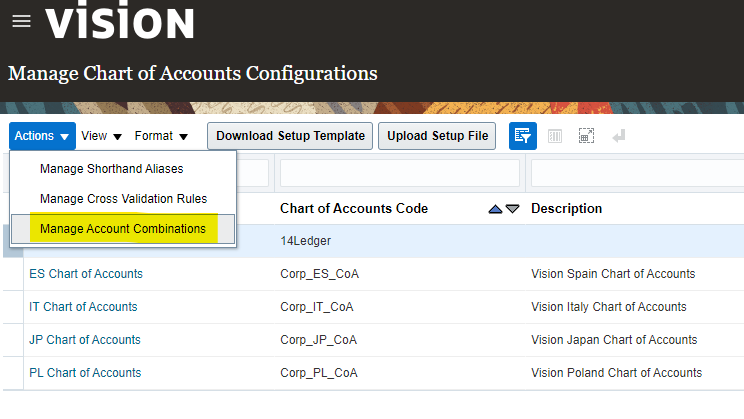Sort Chart of Accounts Code descending
The width and height of the screenshot is (744, 419).
coord(512,209)
